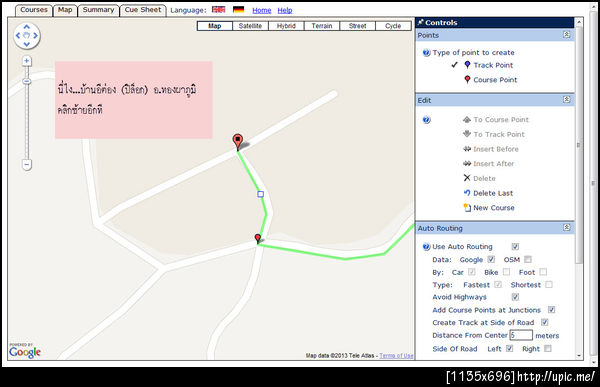Image resolution: width=600 pixels, height=387 pixels.
Task: Select Shortest route type checkbox
Action: (549, 284)
